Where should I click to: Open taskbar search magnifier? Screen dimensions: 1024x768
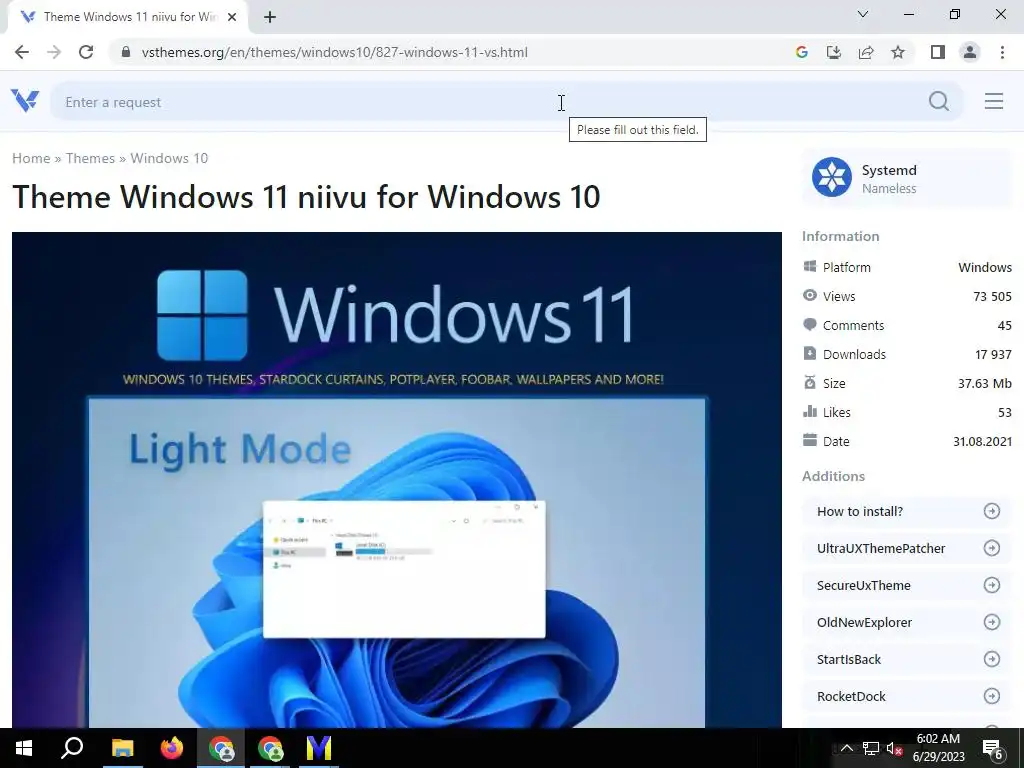point(72,748)
